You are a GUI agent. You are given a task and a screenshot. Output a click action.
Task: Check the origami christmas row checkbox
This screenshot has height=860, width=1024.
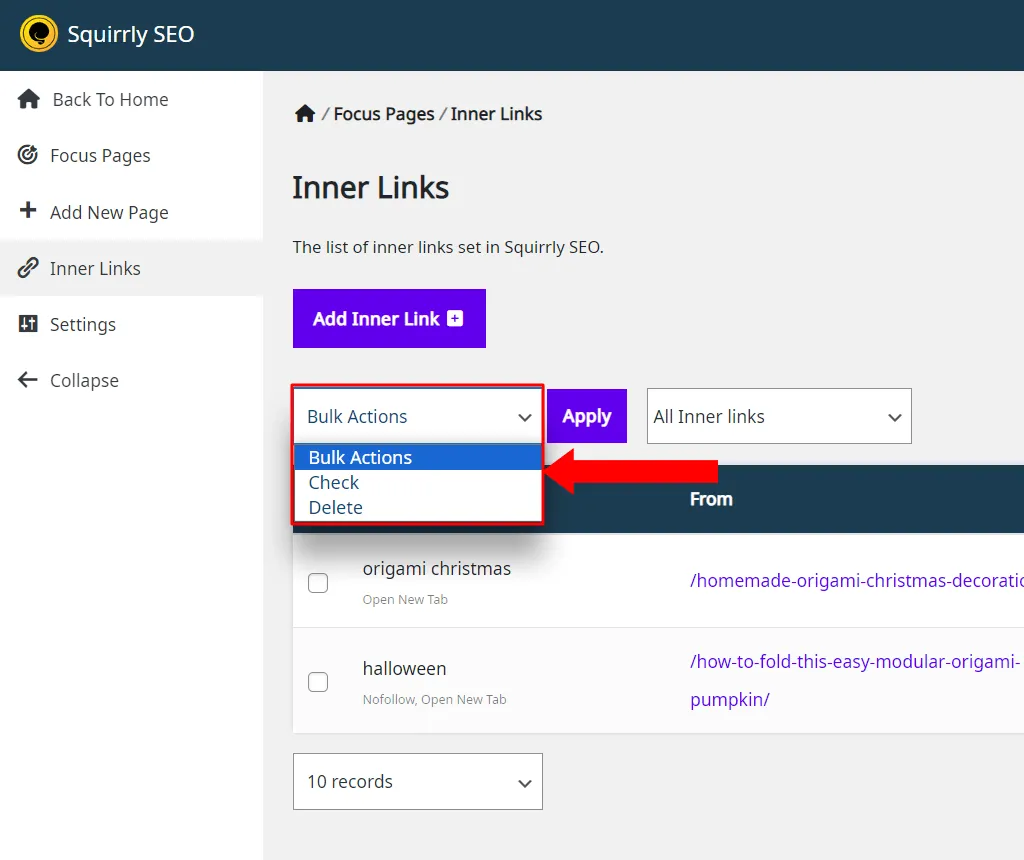[x=318, y=582]
